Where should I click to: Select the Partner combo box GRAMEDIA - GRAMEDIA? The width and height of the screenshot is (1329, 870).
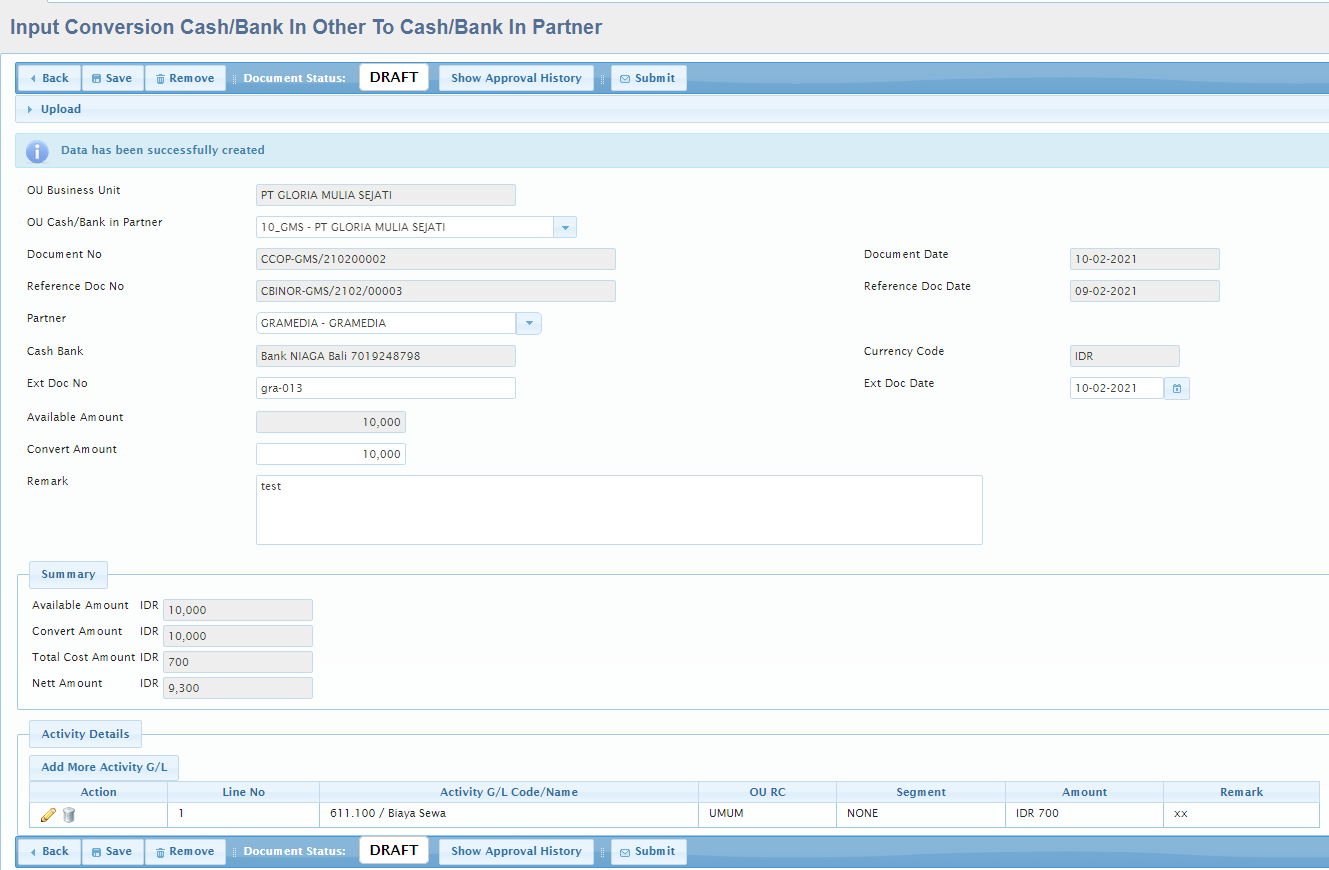click(386, 323)
